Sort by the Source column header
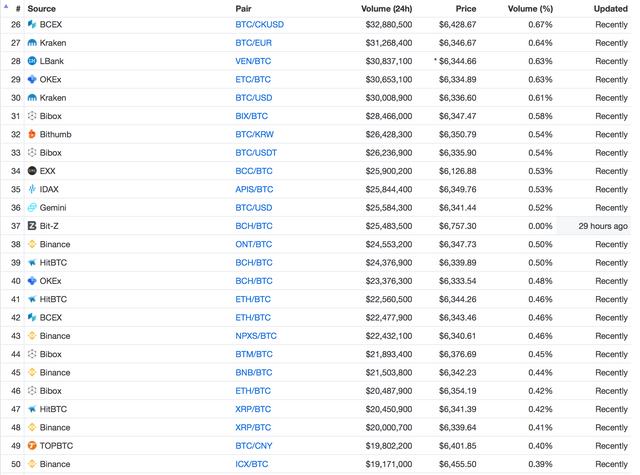Screen dimensions: 640x475 point(42,9)
